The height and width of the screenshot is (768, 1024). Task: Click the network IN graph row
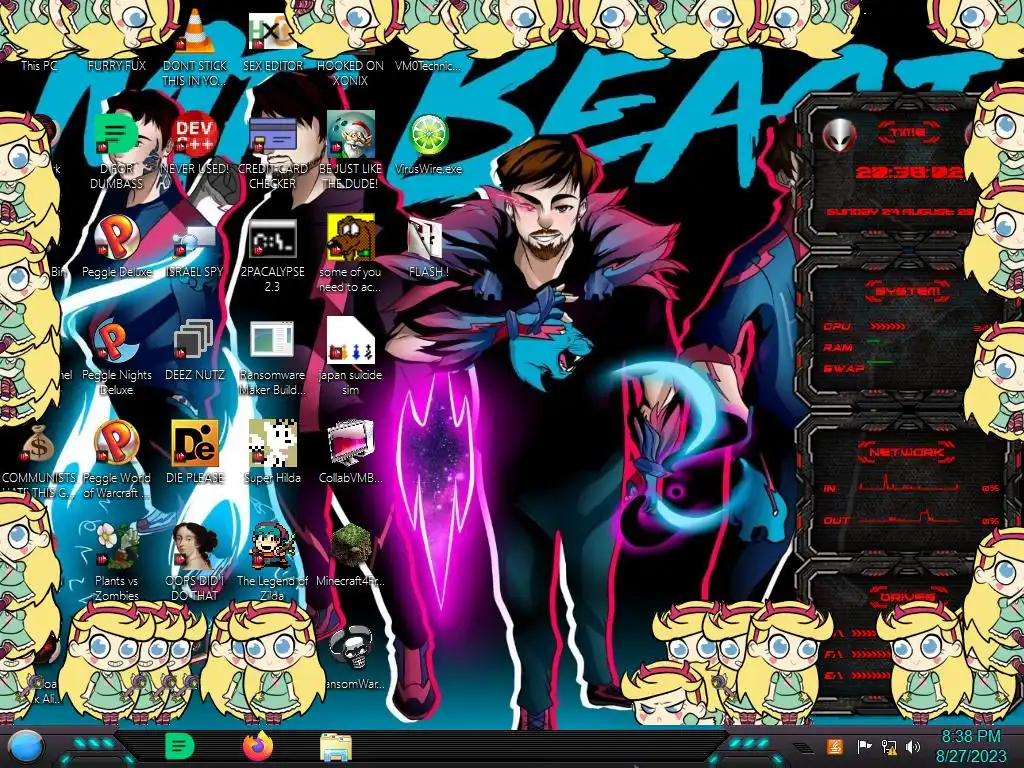912,485
